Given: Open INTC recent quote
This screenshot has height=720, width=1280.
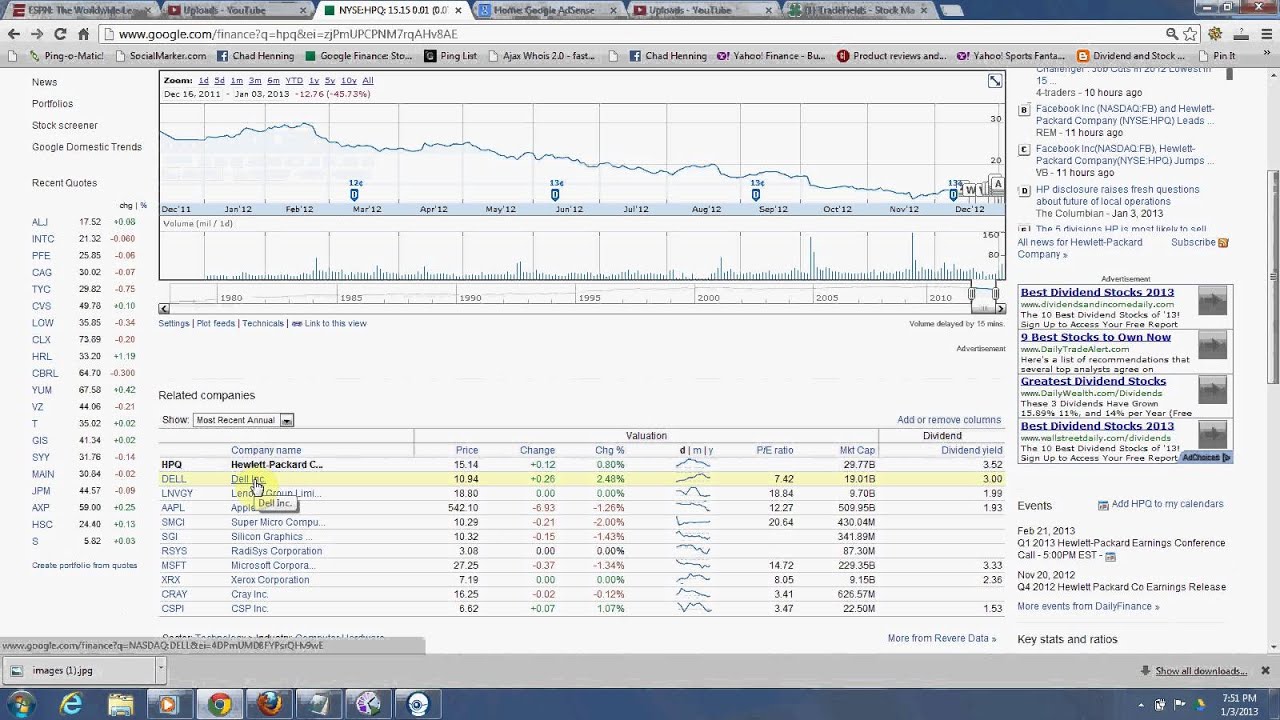Looking at the screenshot, I should point(43,239).
